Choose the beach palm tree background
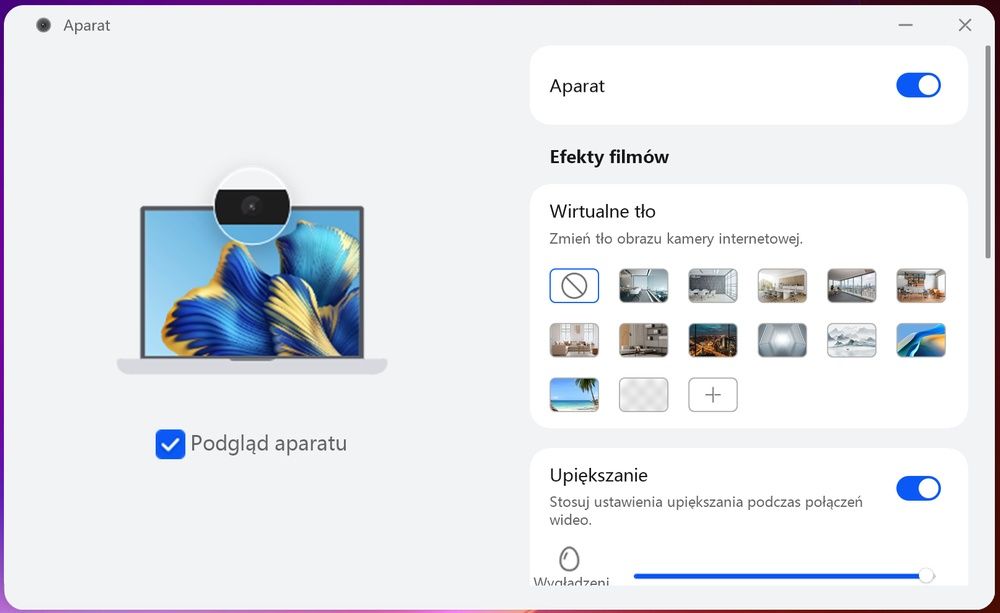Viewport: 1000px width, 613px height. tap(574, 395)
